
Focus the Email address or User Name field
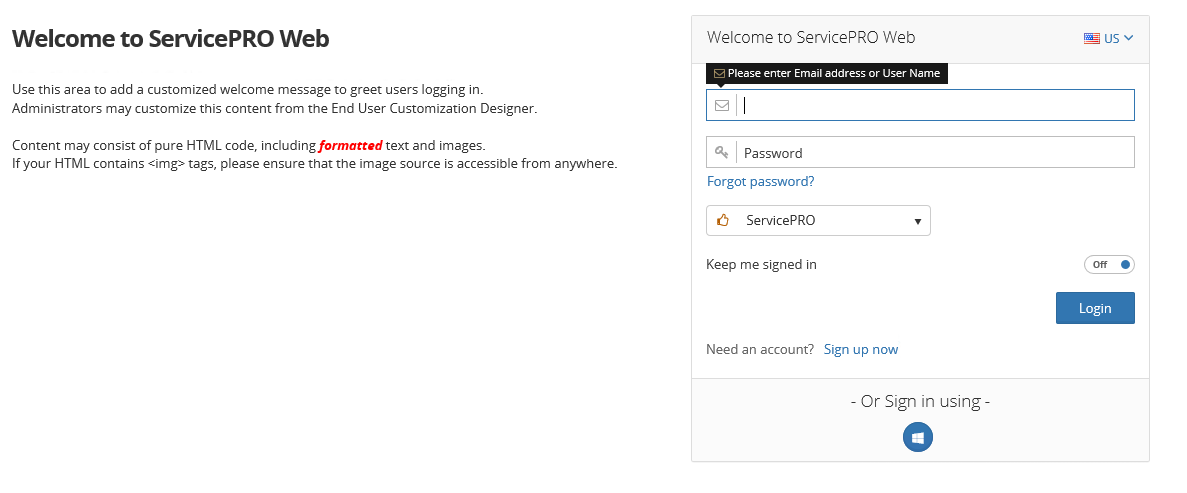pyautogui.click(x=935, y=105)
